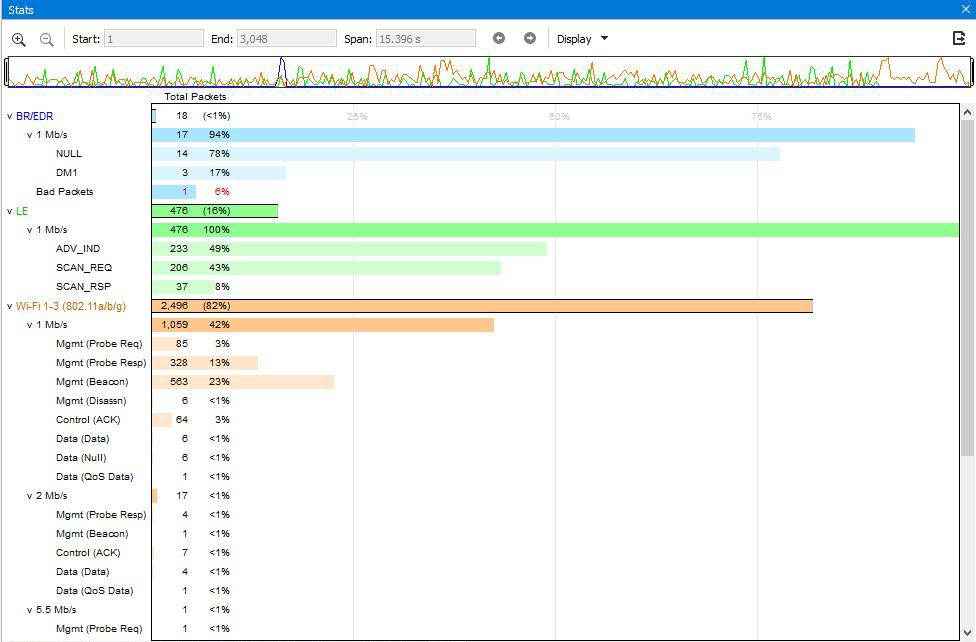976x642 pixels.
Task: Click the Wi-Fi 82% orange bar
Action: [482, 306]
